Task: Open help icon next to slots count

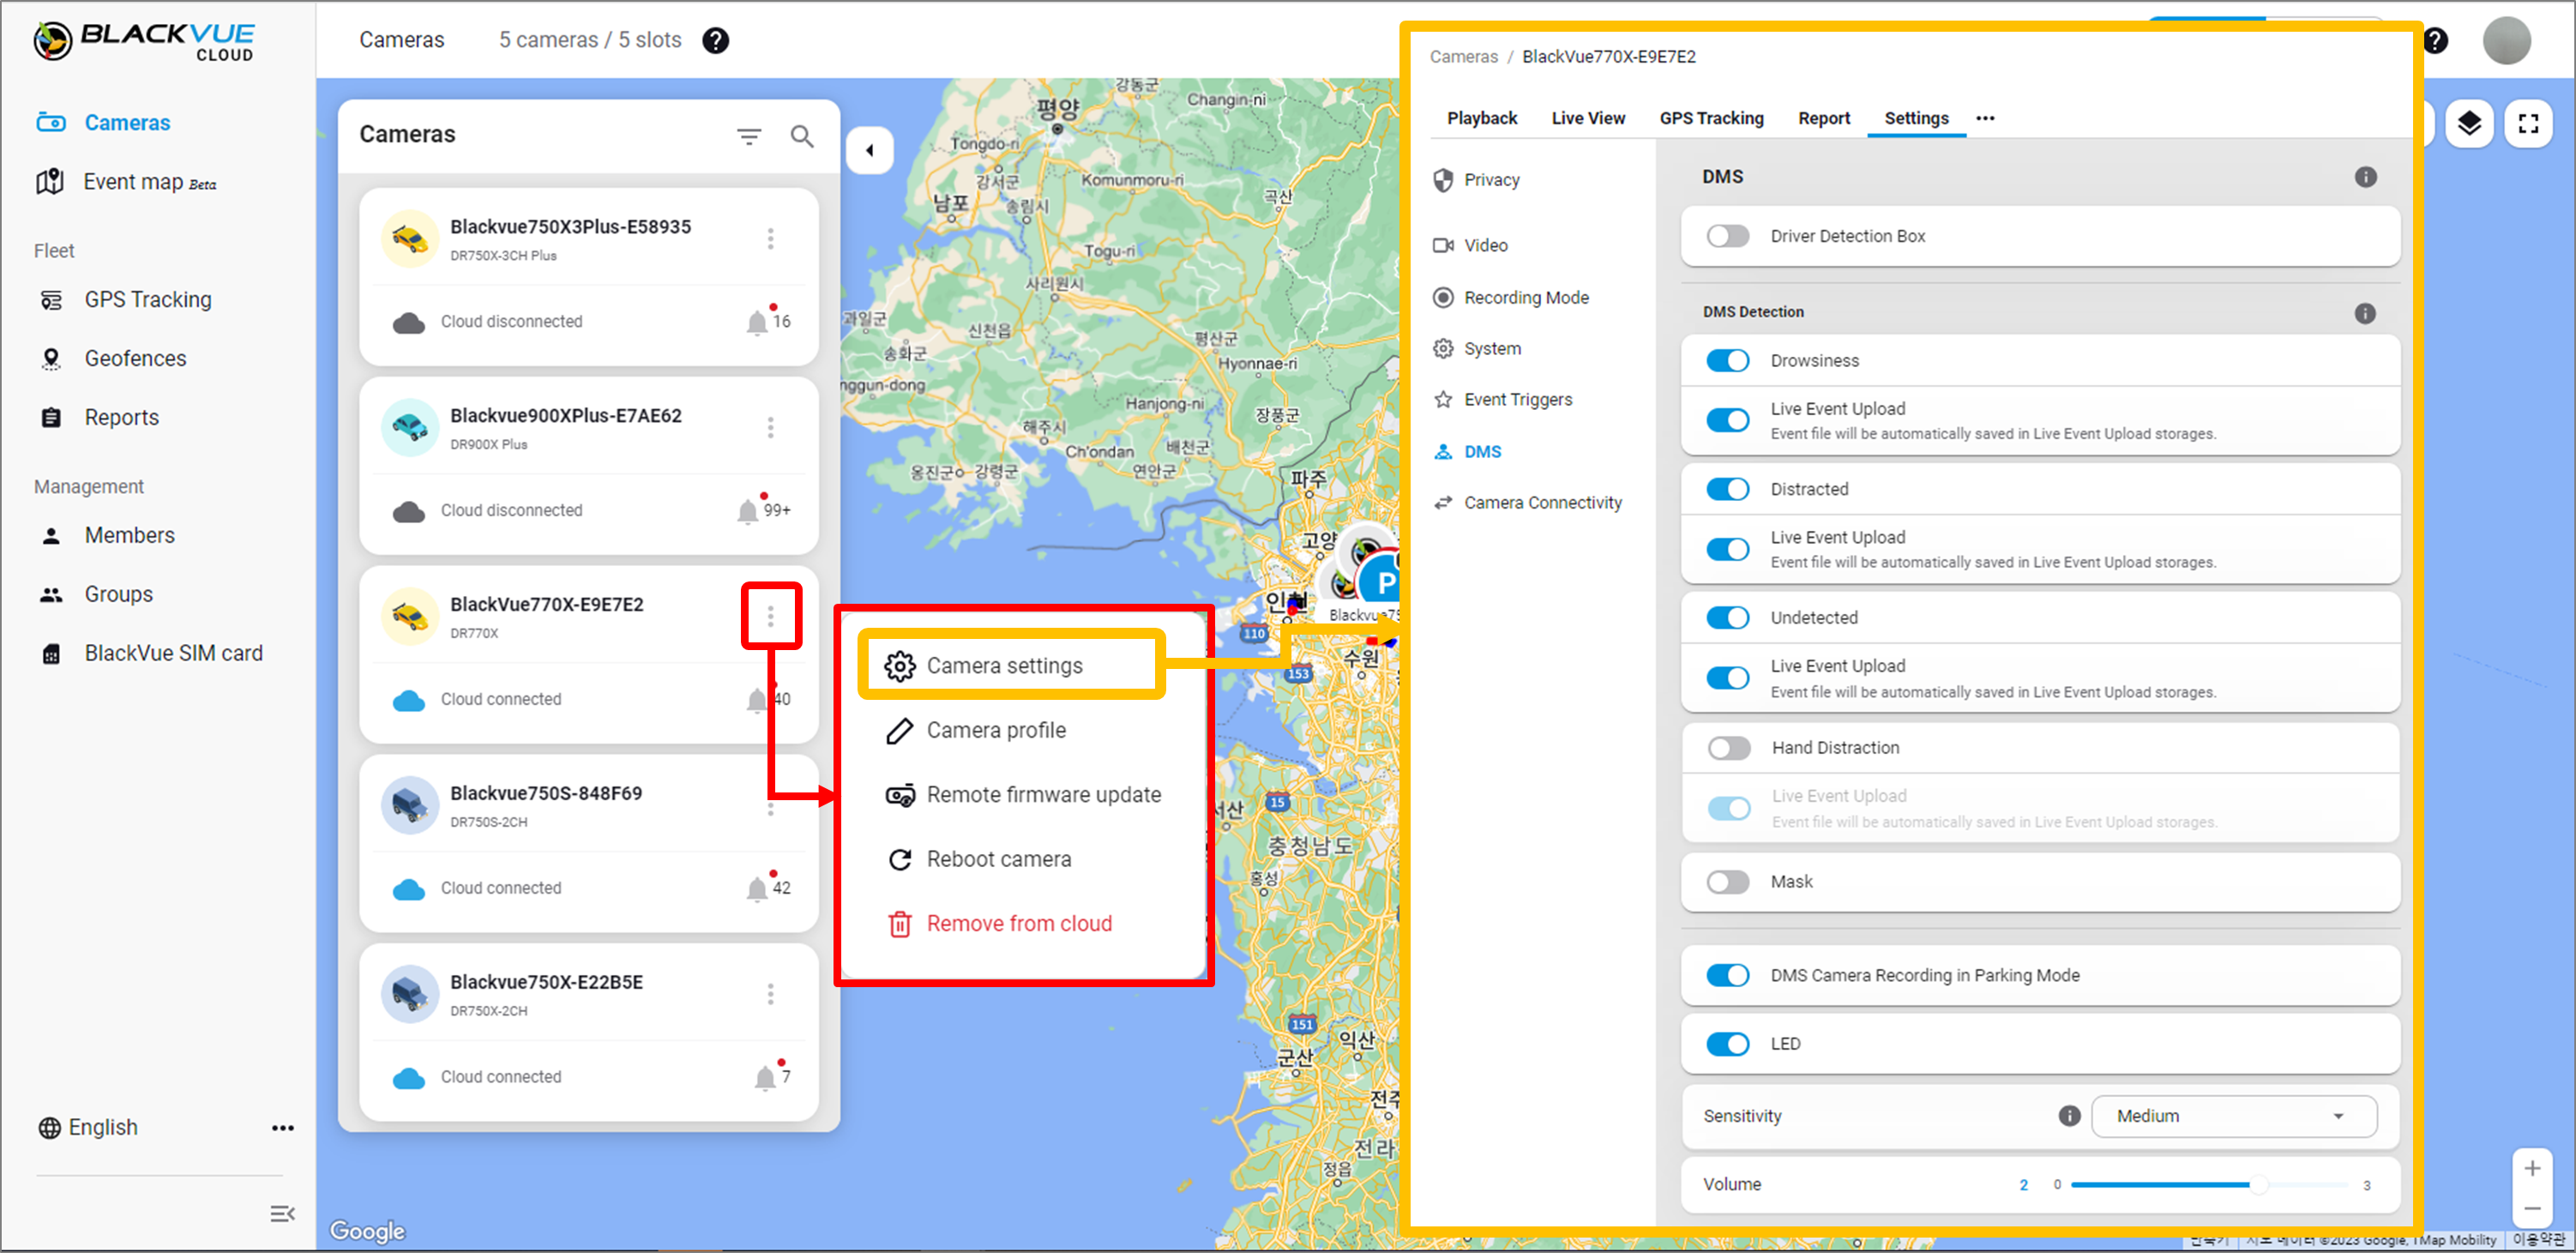Action: click(715, 40)
